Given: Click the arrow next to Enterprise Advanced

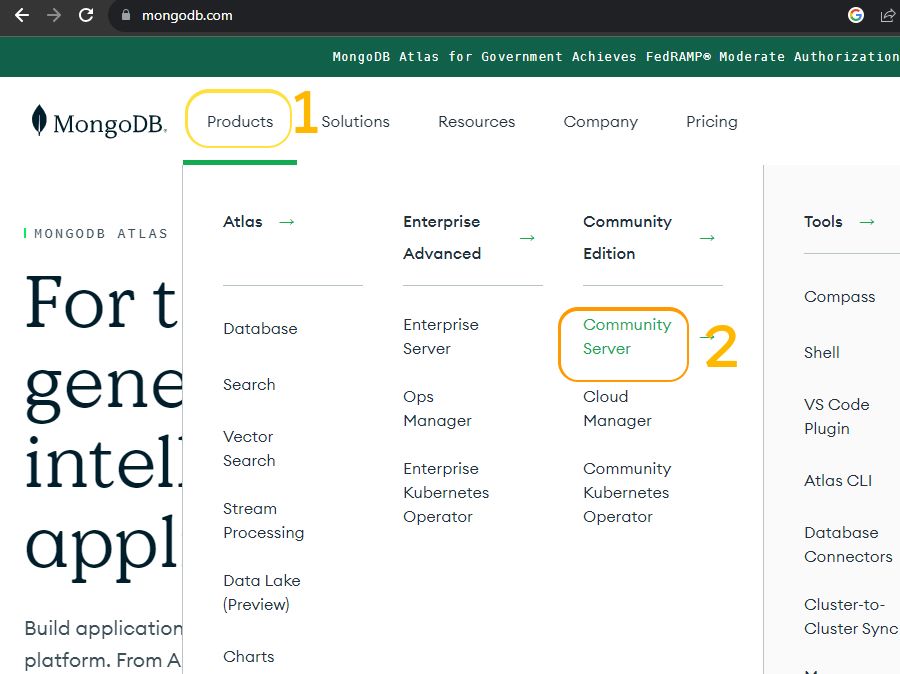Looking at the screenshot, I should tap(527, 238).
